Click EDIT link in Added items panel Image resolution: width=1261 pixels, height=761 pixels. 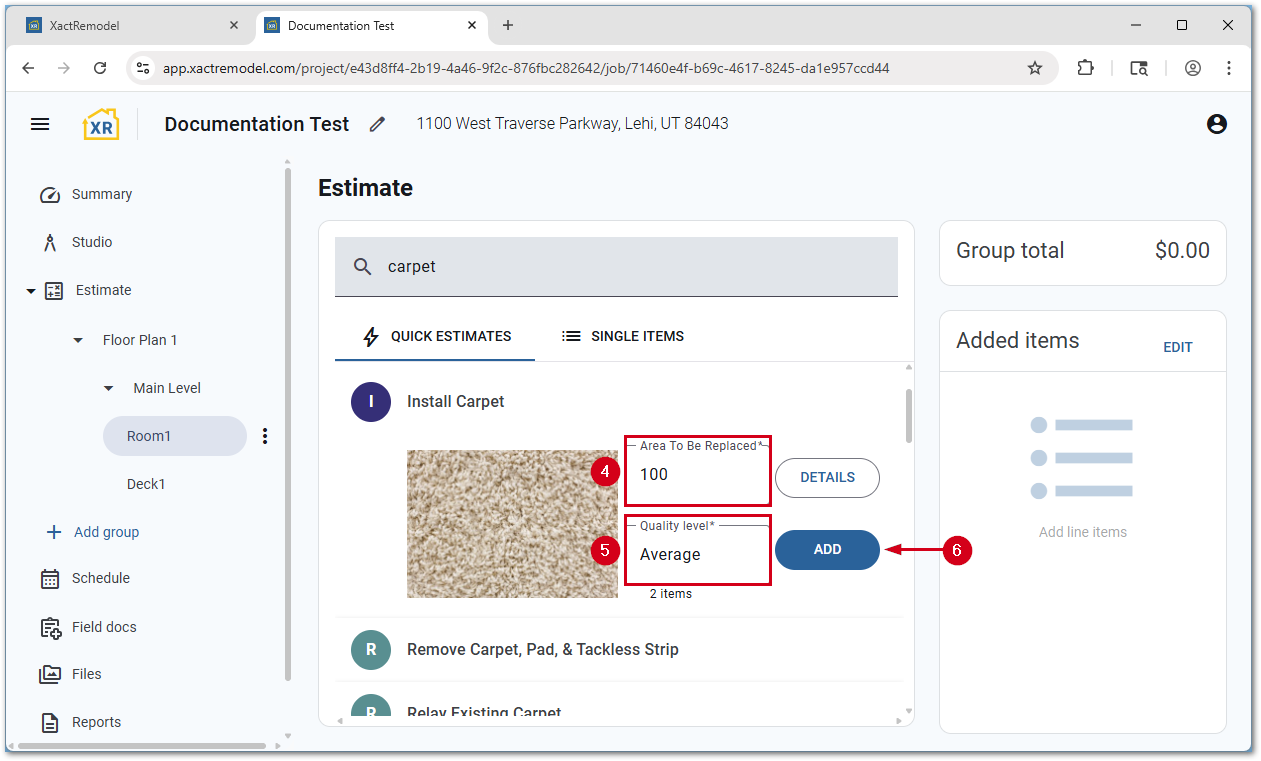[1177, 347]
